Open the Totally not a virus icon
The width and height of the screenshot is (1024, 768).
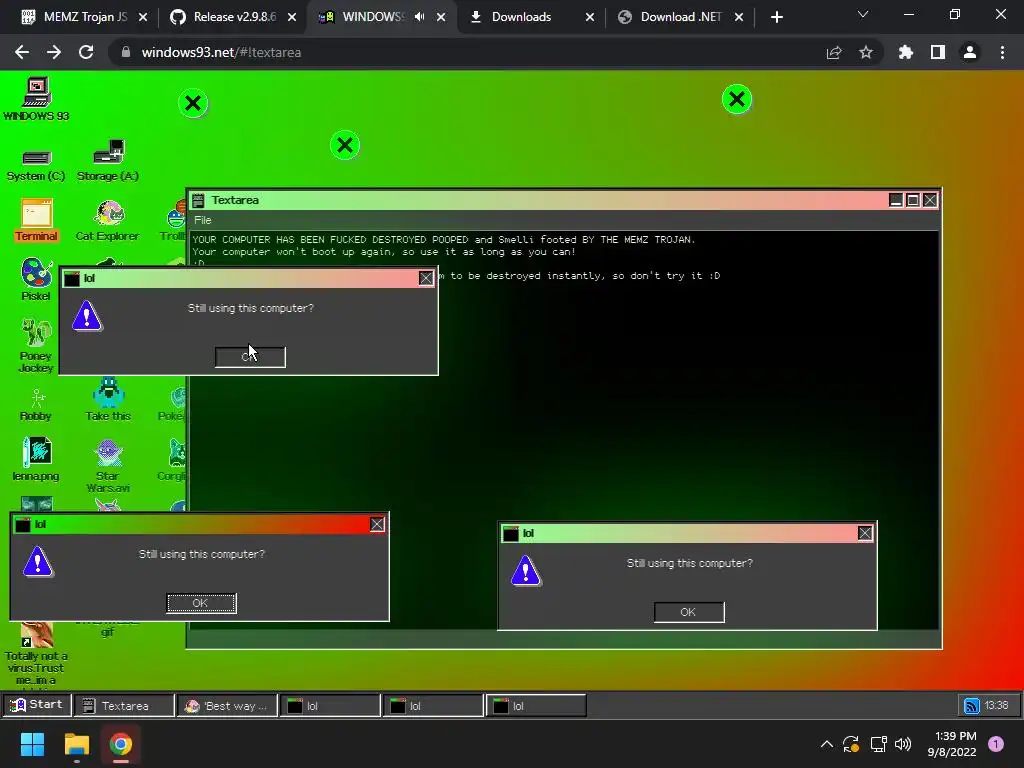(x=36, y=653)
